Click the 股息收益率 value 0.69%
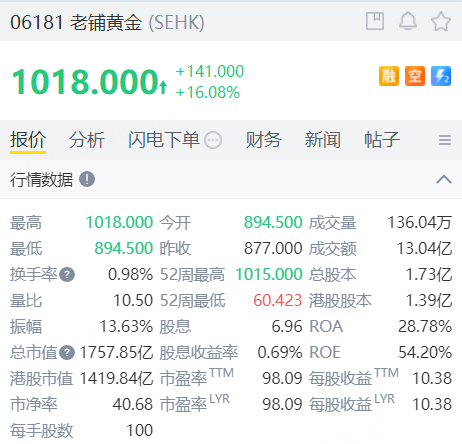462x444 pixels. point(280,352)
